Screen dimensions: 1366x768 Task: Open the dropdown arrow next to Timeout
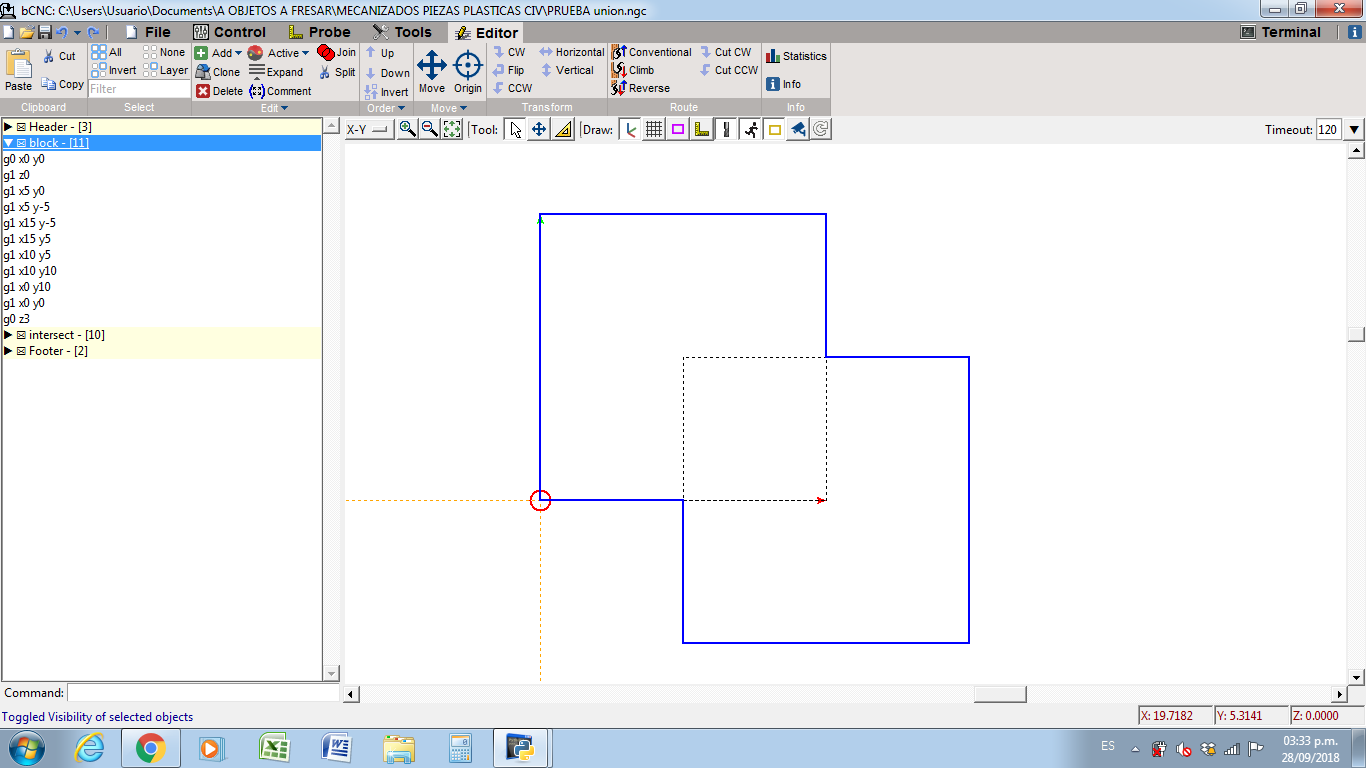tap(1354, 129)
